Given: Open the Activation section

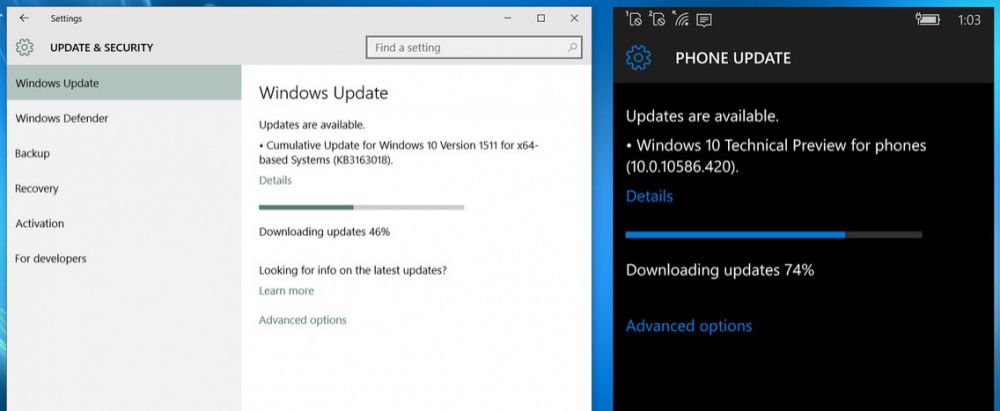Looking at the screenshot, I should coord(124,223).
